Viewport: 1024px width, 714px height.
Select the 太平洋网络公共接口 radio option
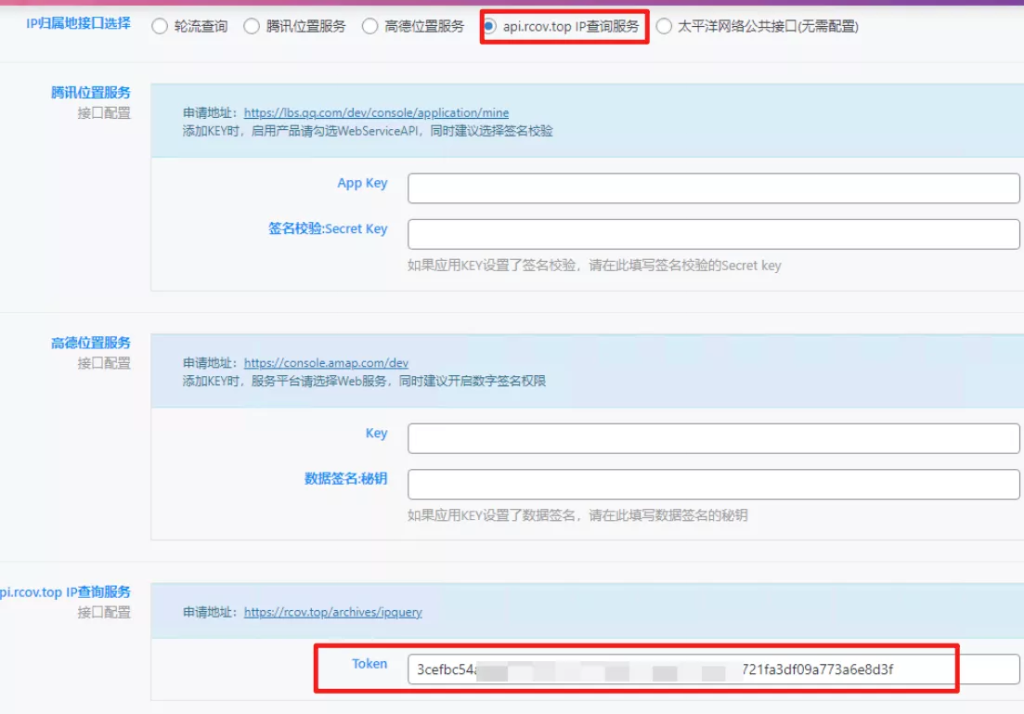[x=664, y=27]
